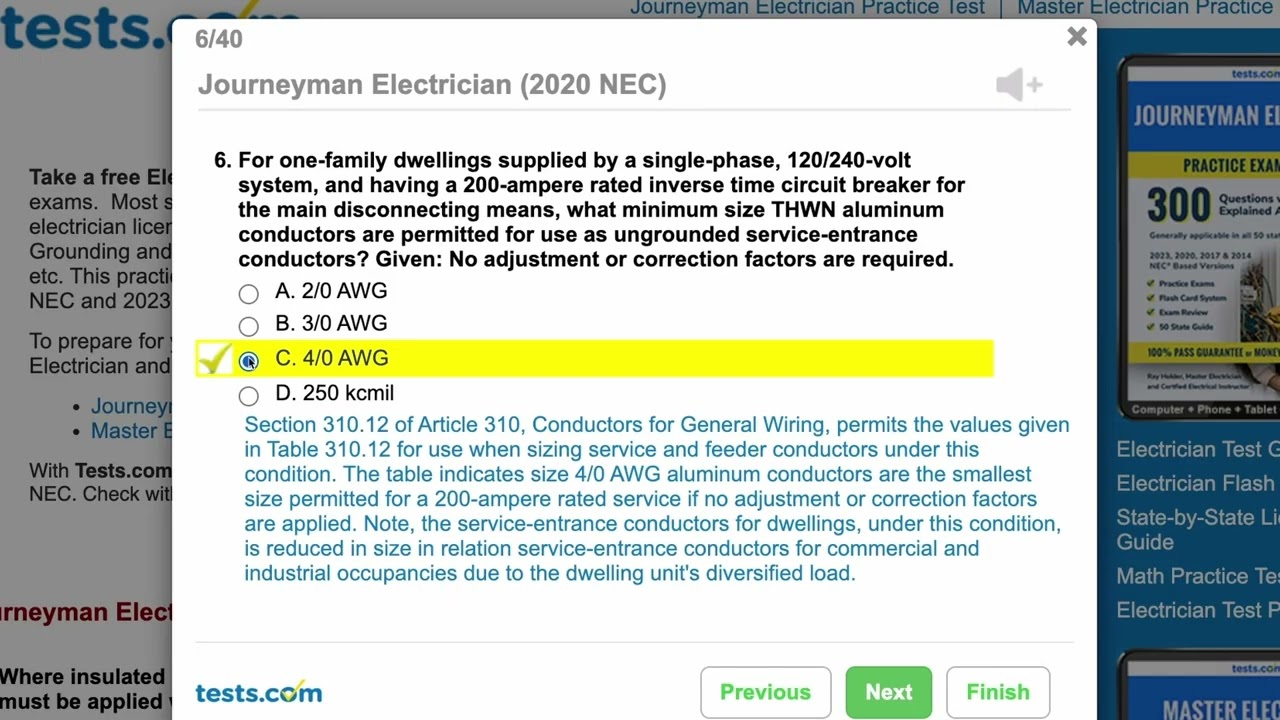Toggle the audio speaker icon
Image resolution: width=1280 pixels, height=720 pixels.
pos(1018,85)
